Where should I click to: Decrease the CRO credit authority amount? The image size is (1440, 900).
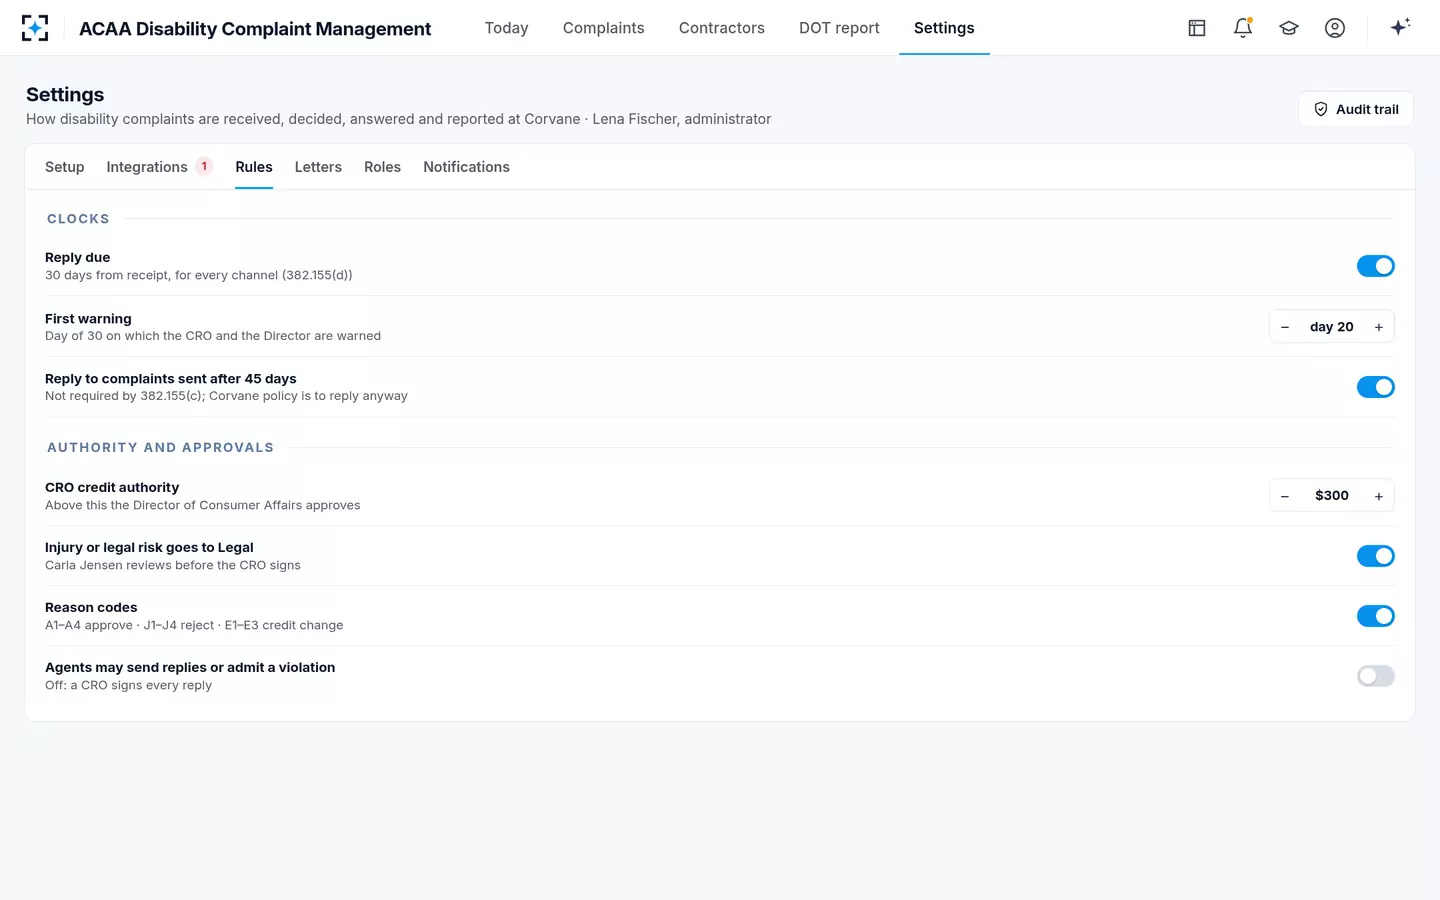(x=1285, y=496)
